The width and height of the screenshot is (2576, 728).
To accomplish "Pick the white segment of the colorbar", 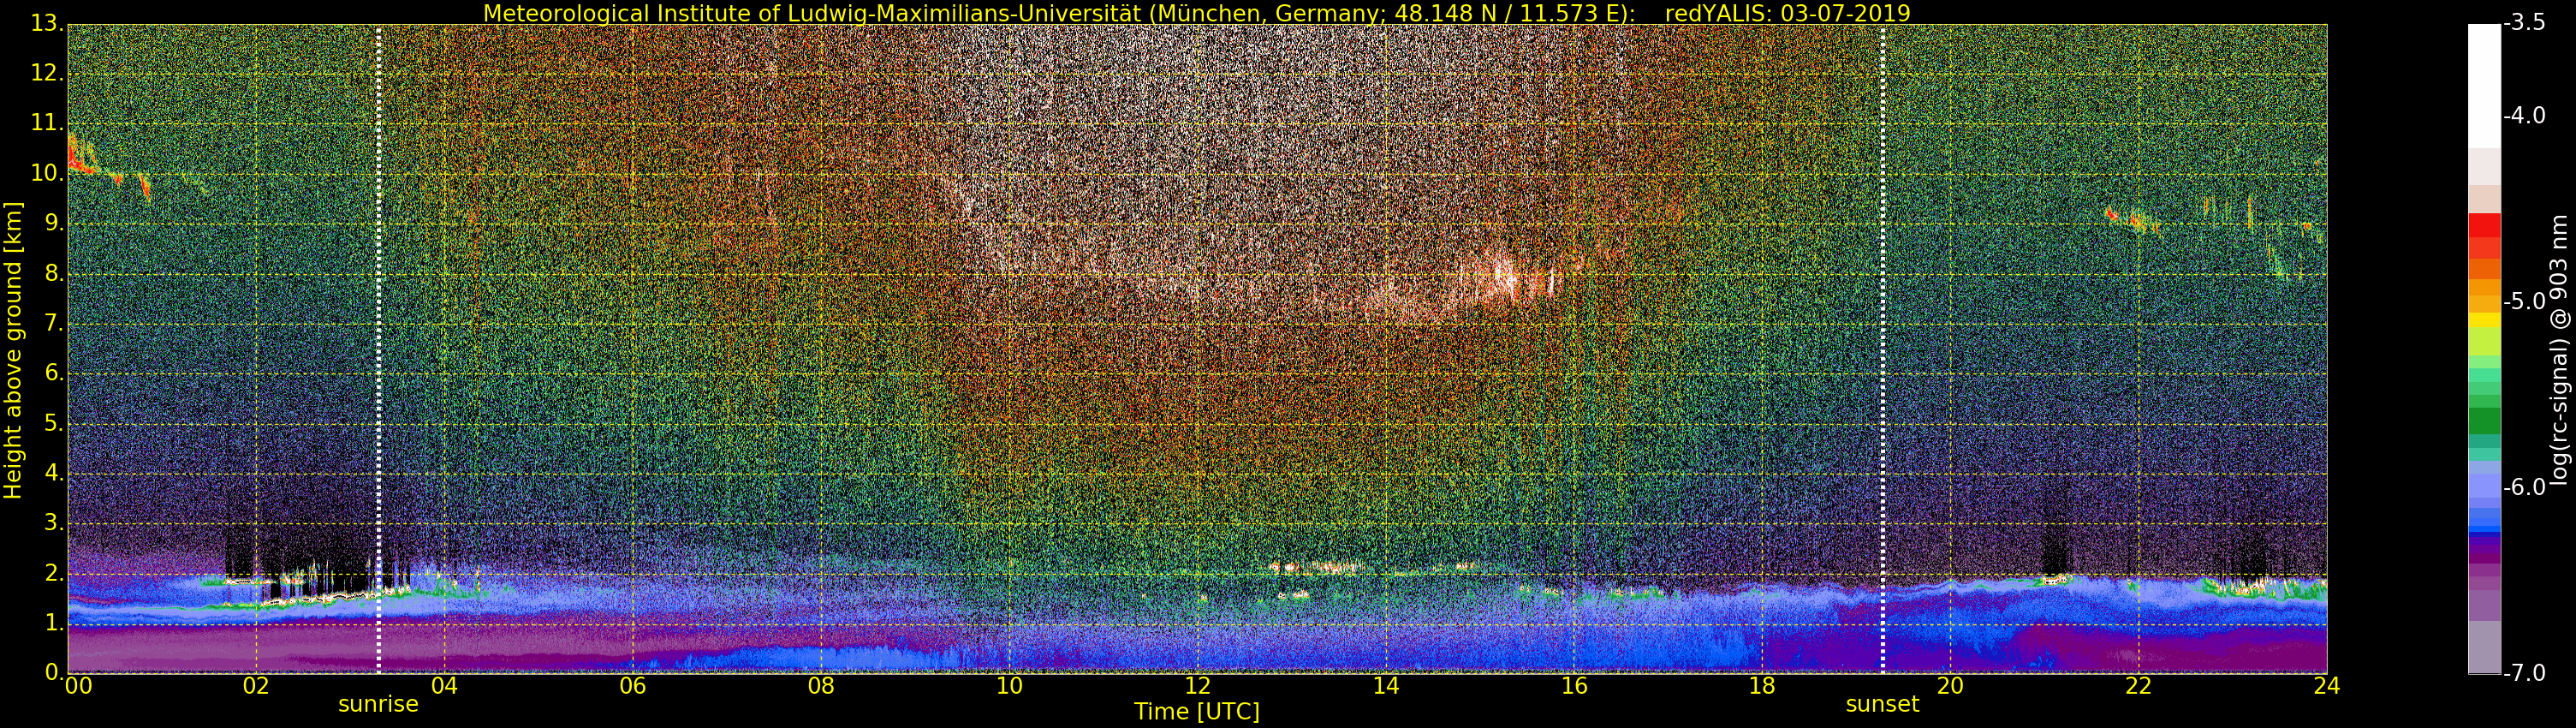I will (x=2484, y=86).
